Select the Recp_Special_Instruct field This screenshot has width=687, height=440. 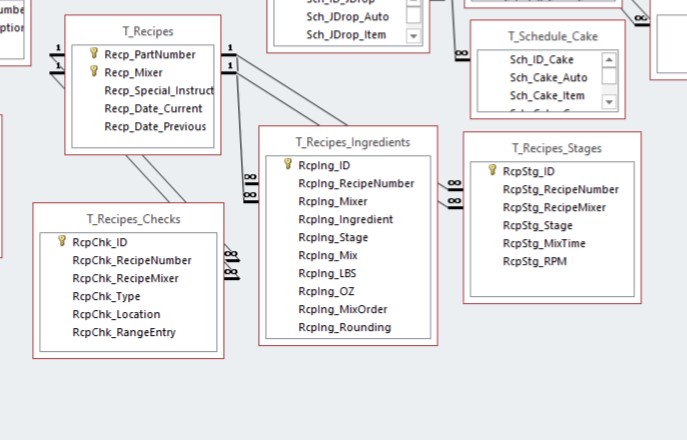[x=159, y=91]
